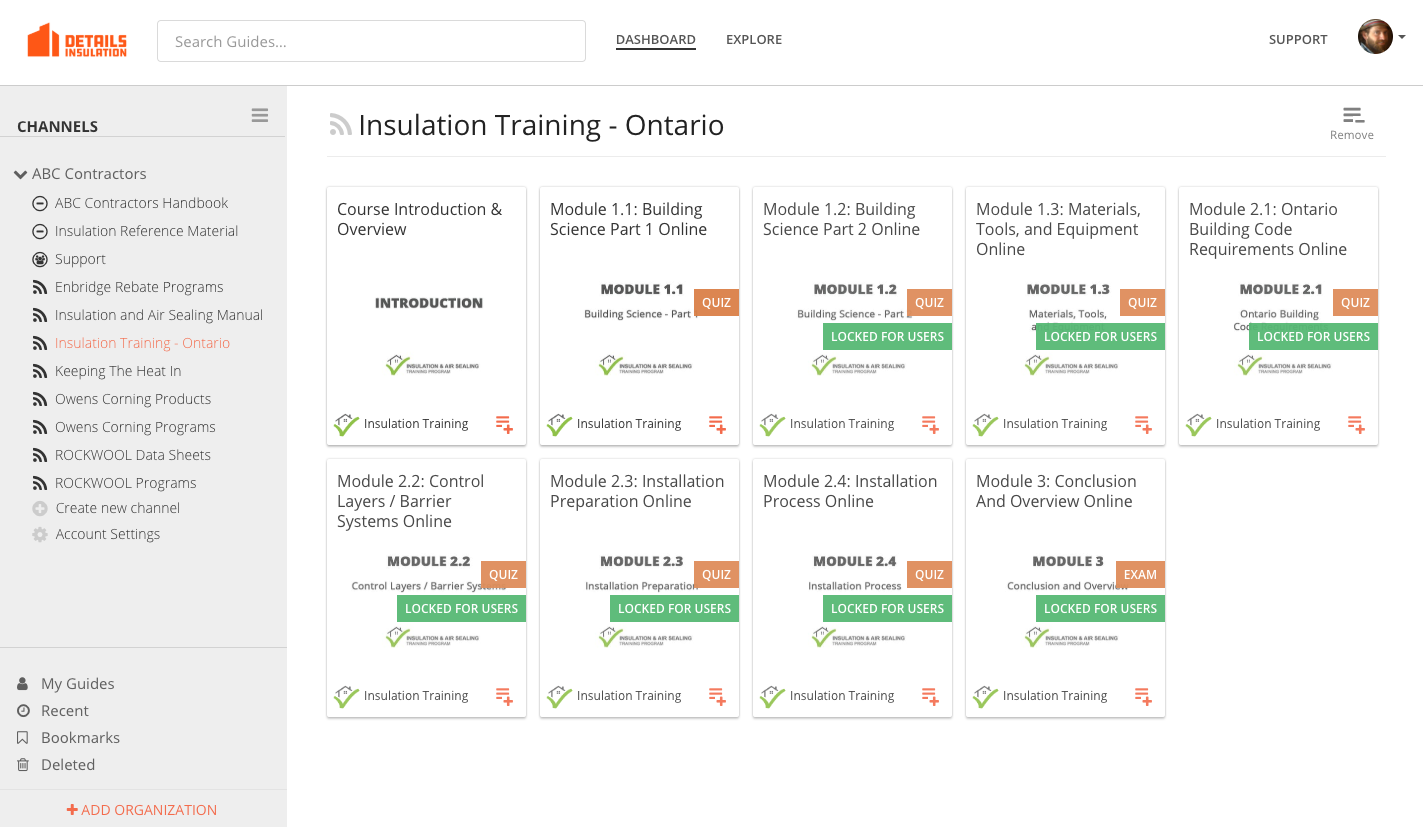Click the RSS icon beside channel title

[340, 125]
